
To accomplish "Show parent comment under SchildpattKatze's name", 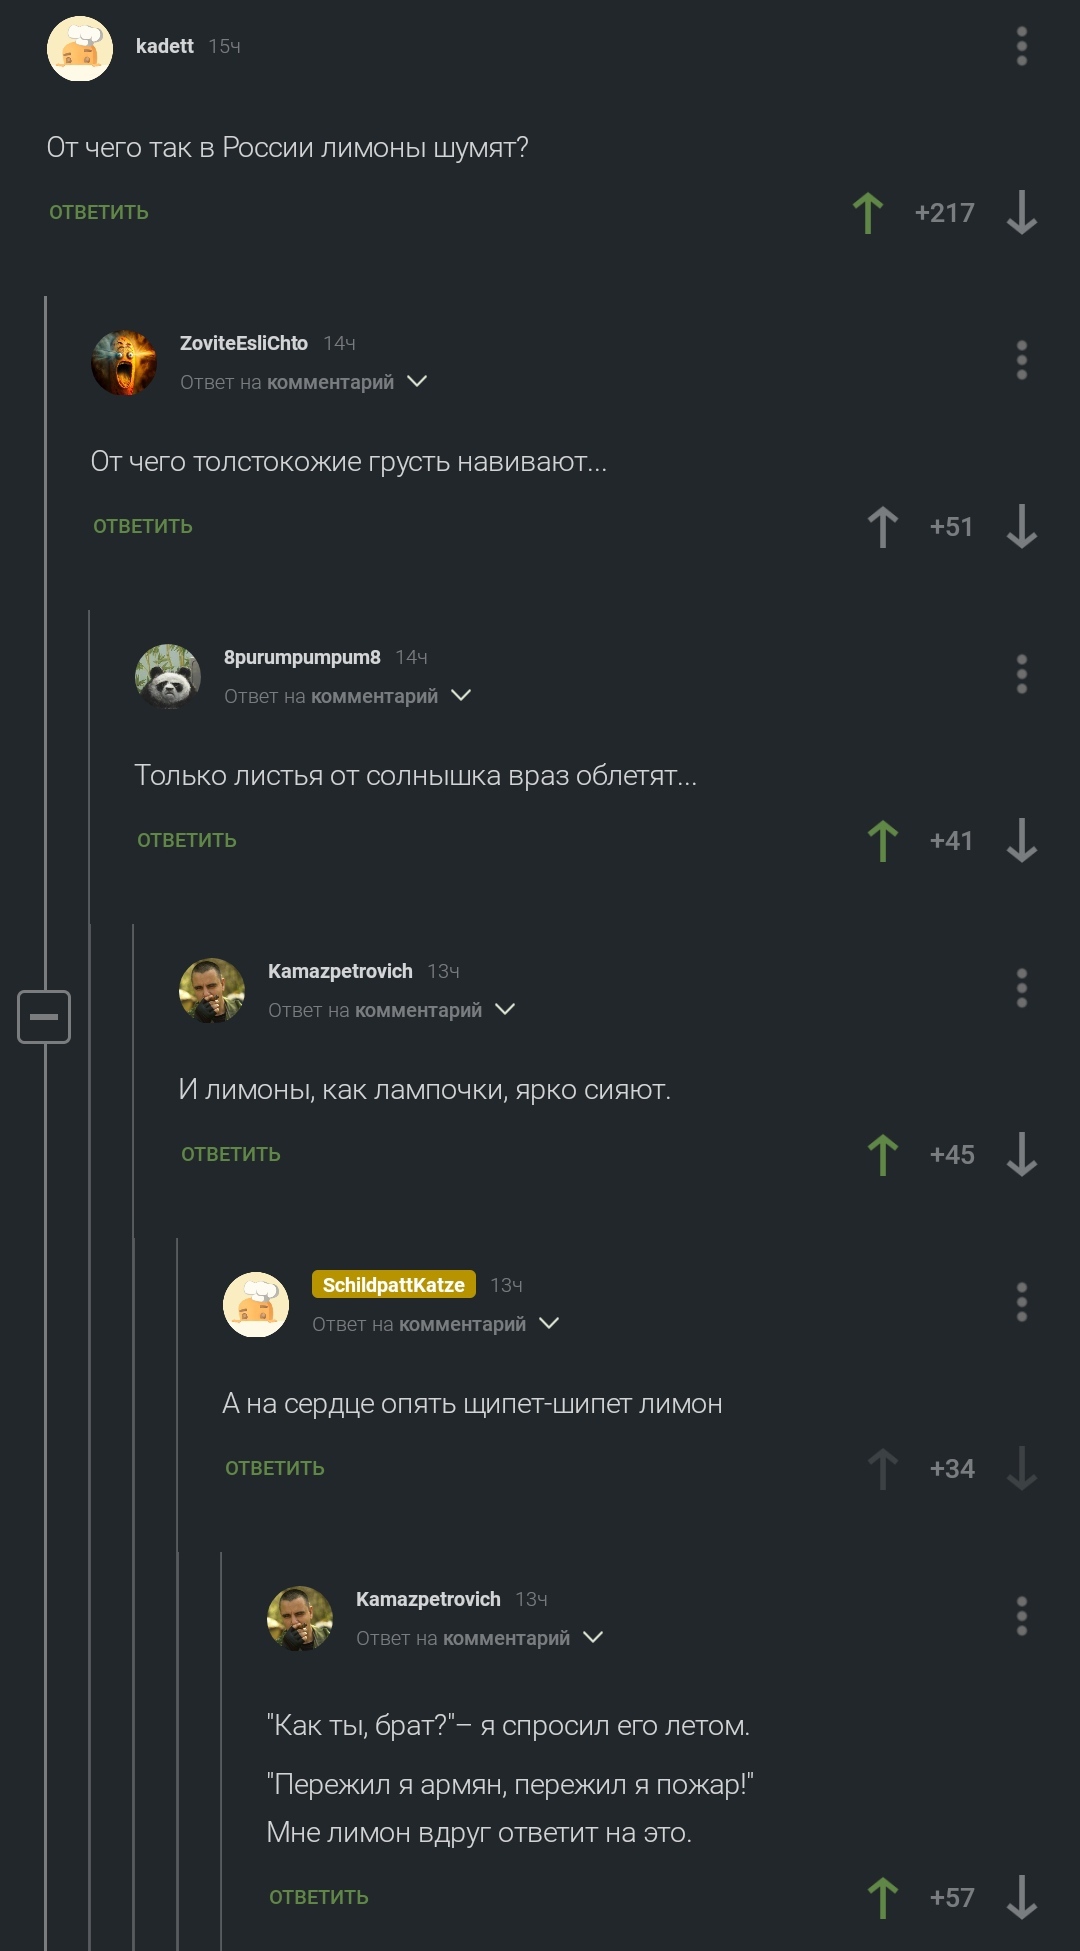I will point(549,1324).
